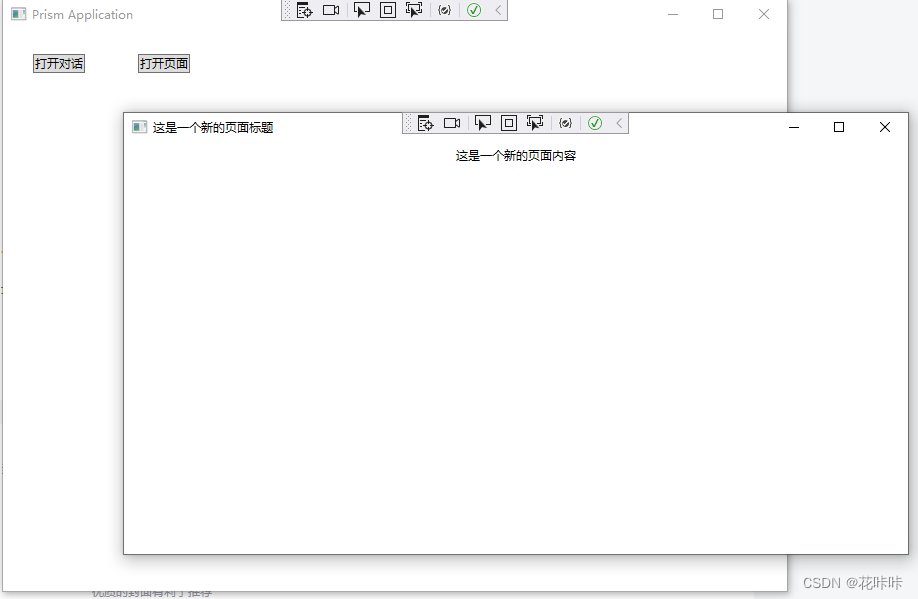This screenshot has width=918, height=599.
Task: Click the 优质的钓面有利于推荐 text link
Action: [x=152, y=591]
